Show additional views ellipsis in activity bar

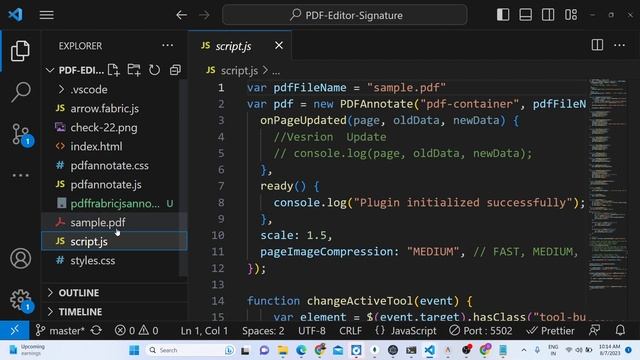pyautogui.click(x=20, y=176)
